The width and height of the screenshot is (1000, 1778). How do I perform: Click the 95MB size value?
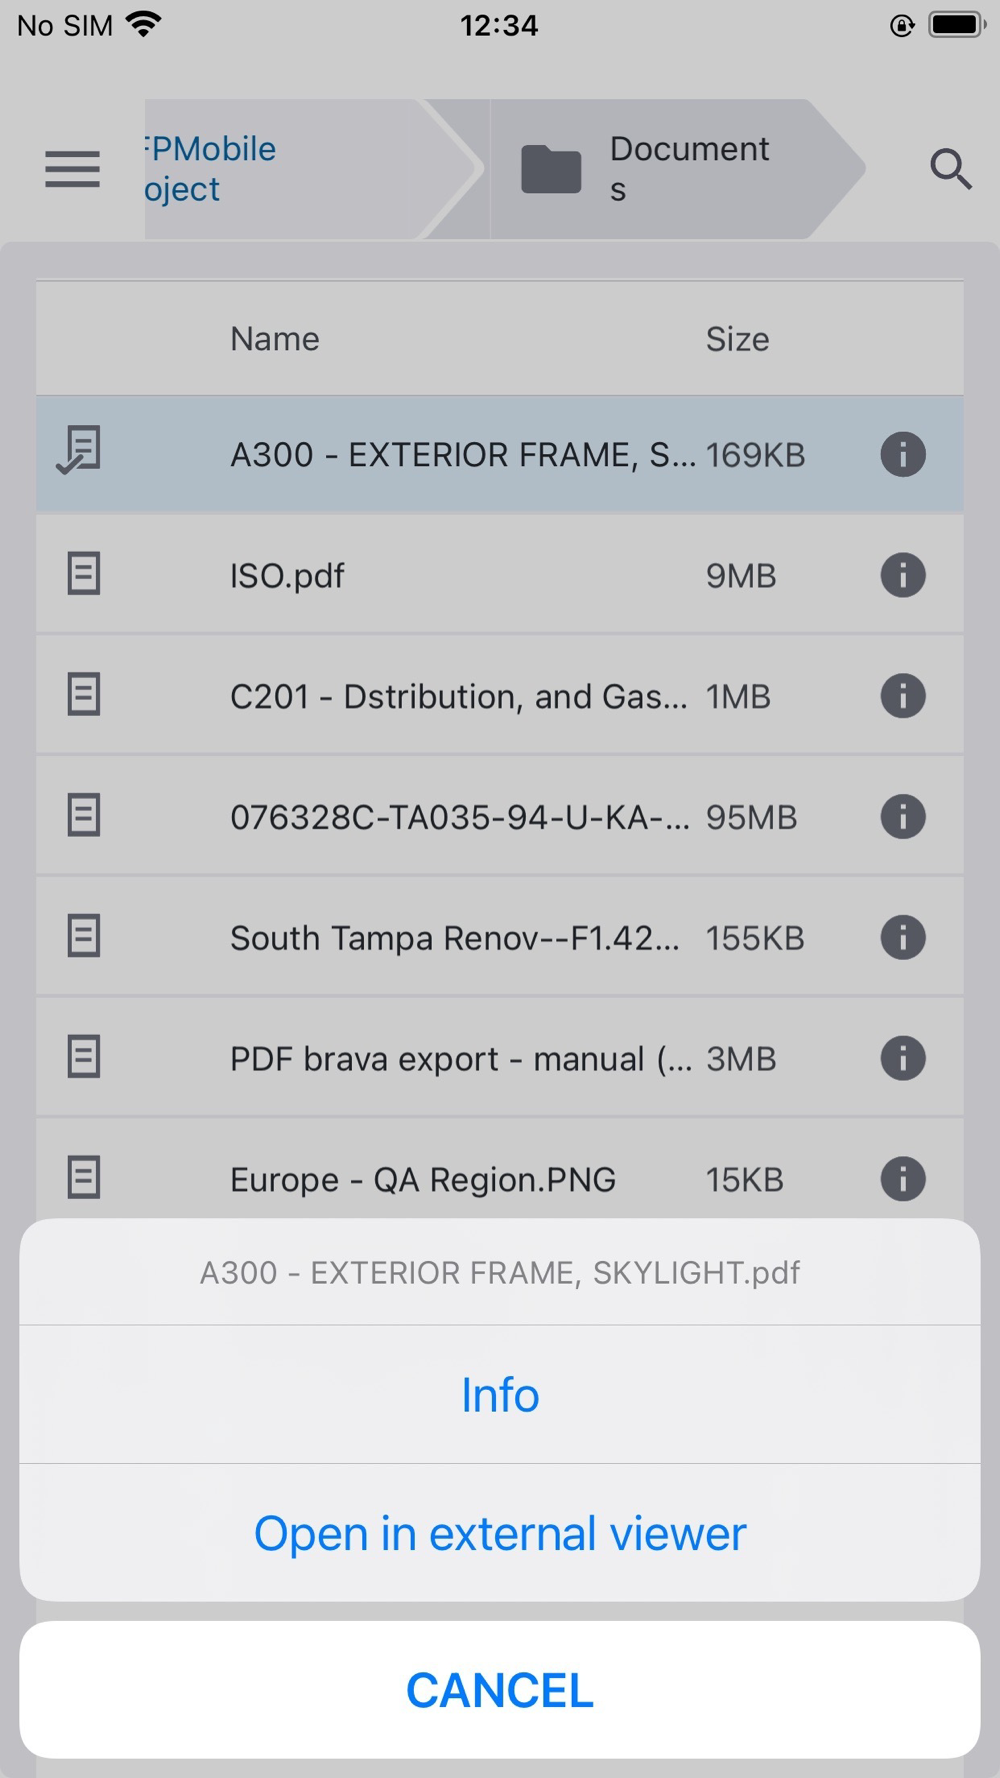pos(752,817)
